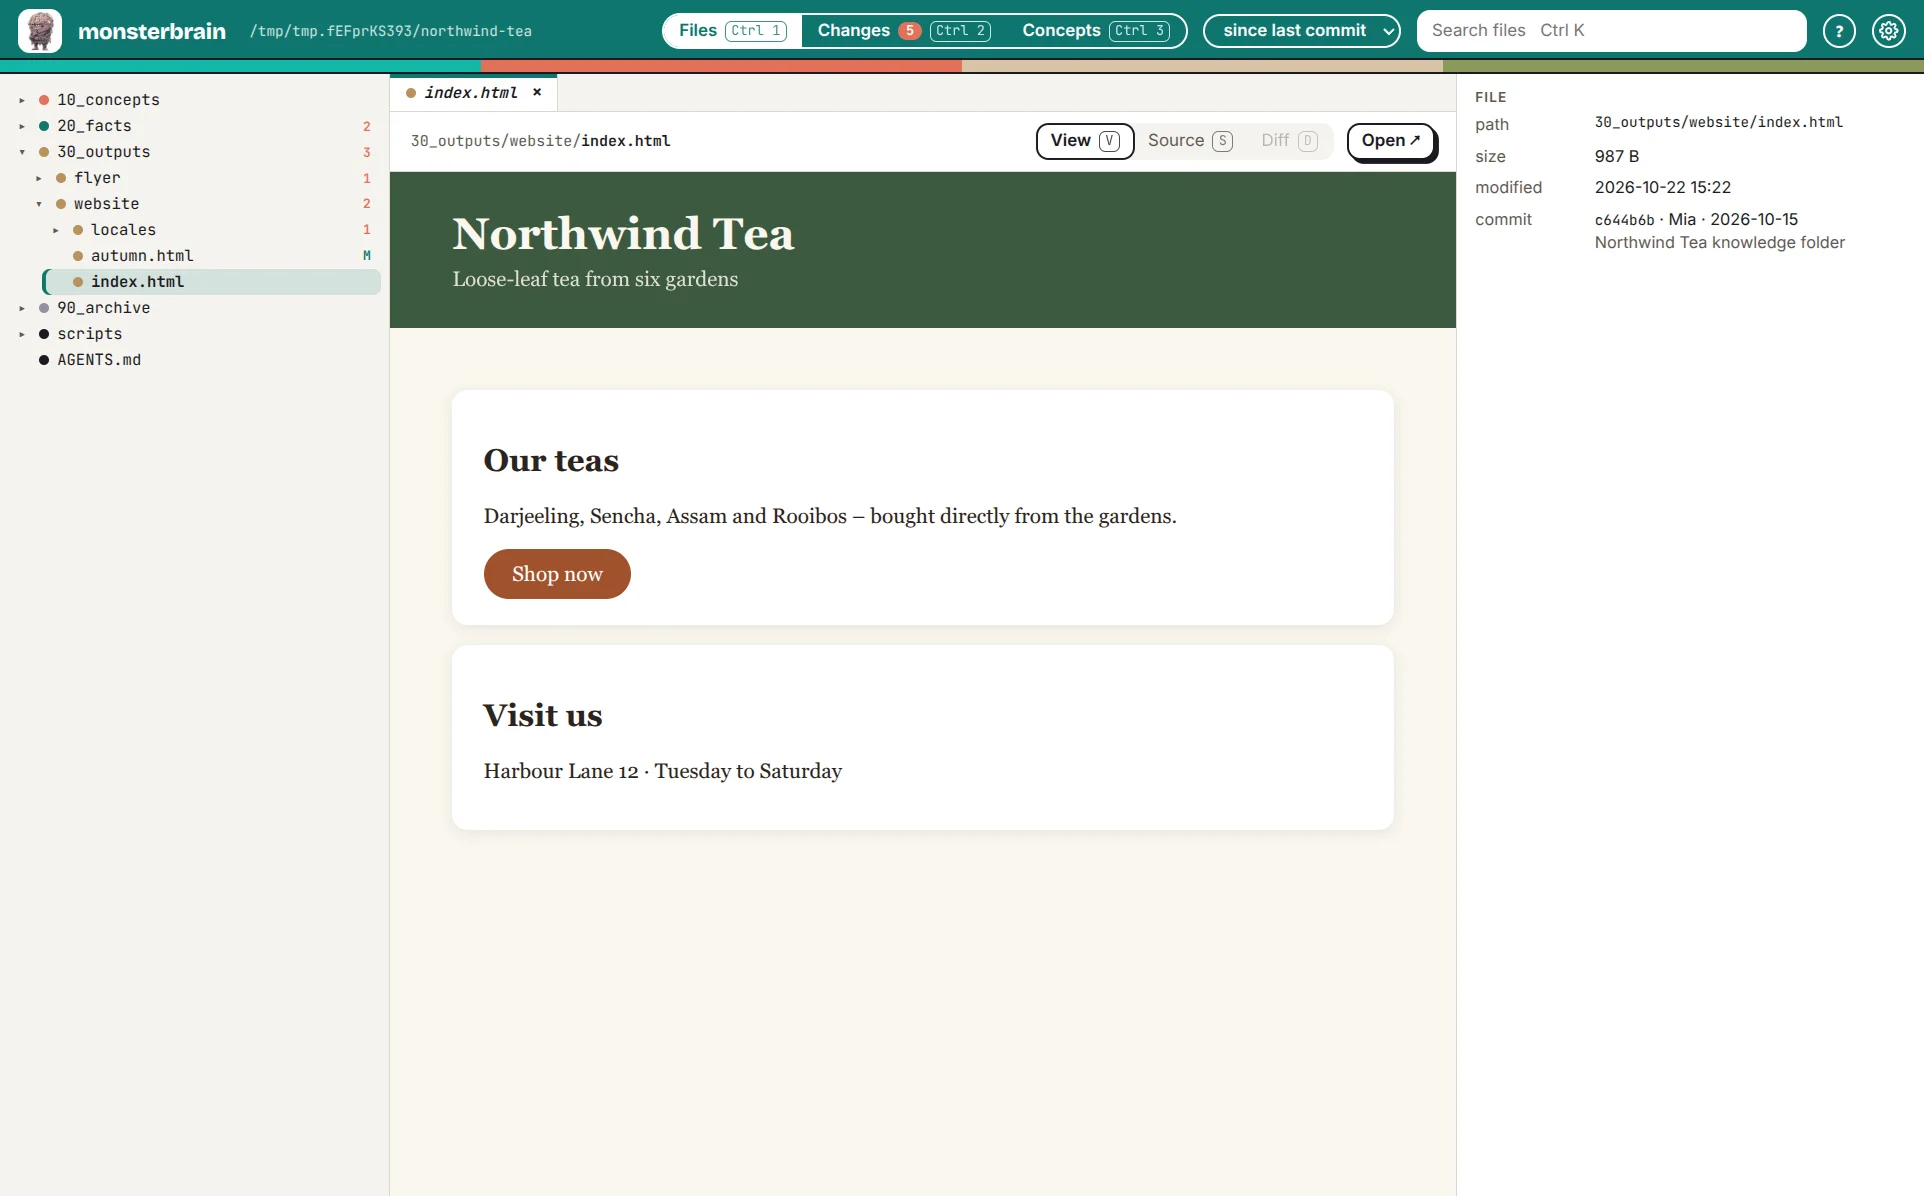The image size is (1924, 1196).
Task: Click the M status marker for autumn.html
Action: tap(367, 256)
